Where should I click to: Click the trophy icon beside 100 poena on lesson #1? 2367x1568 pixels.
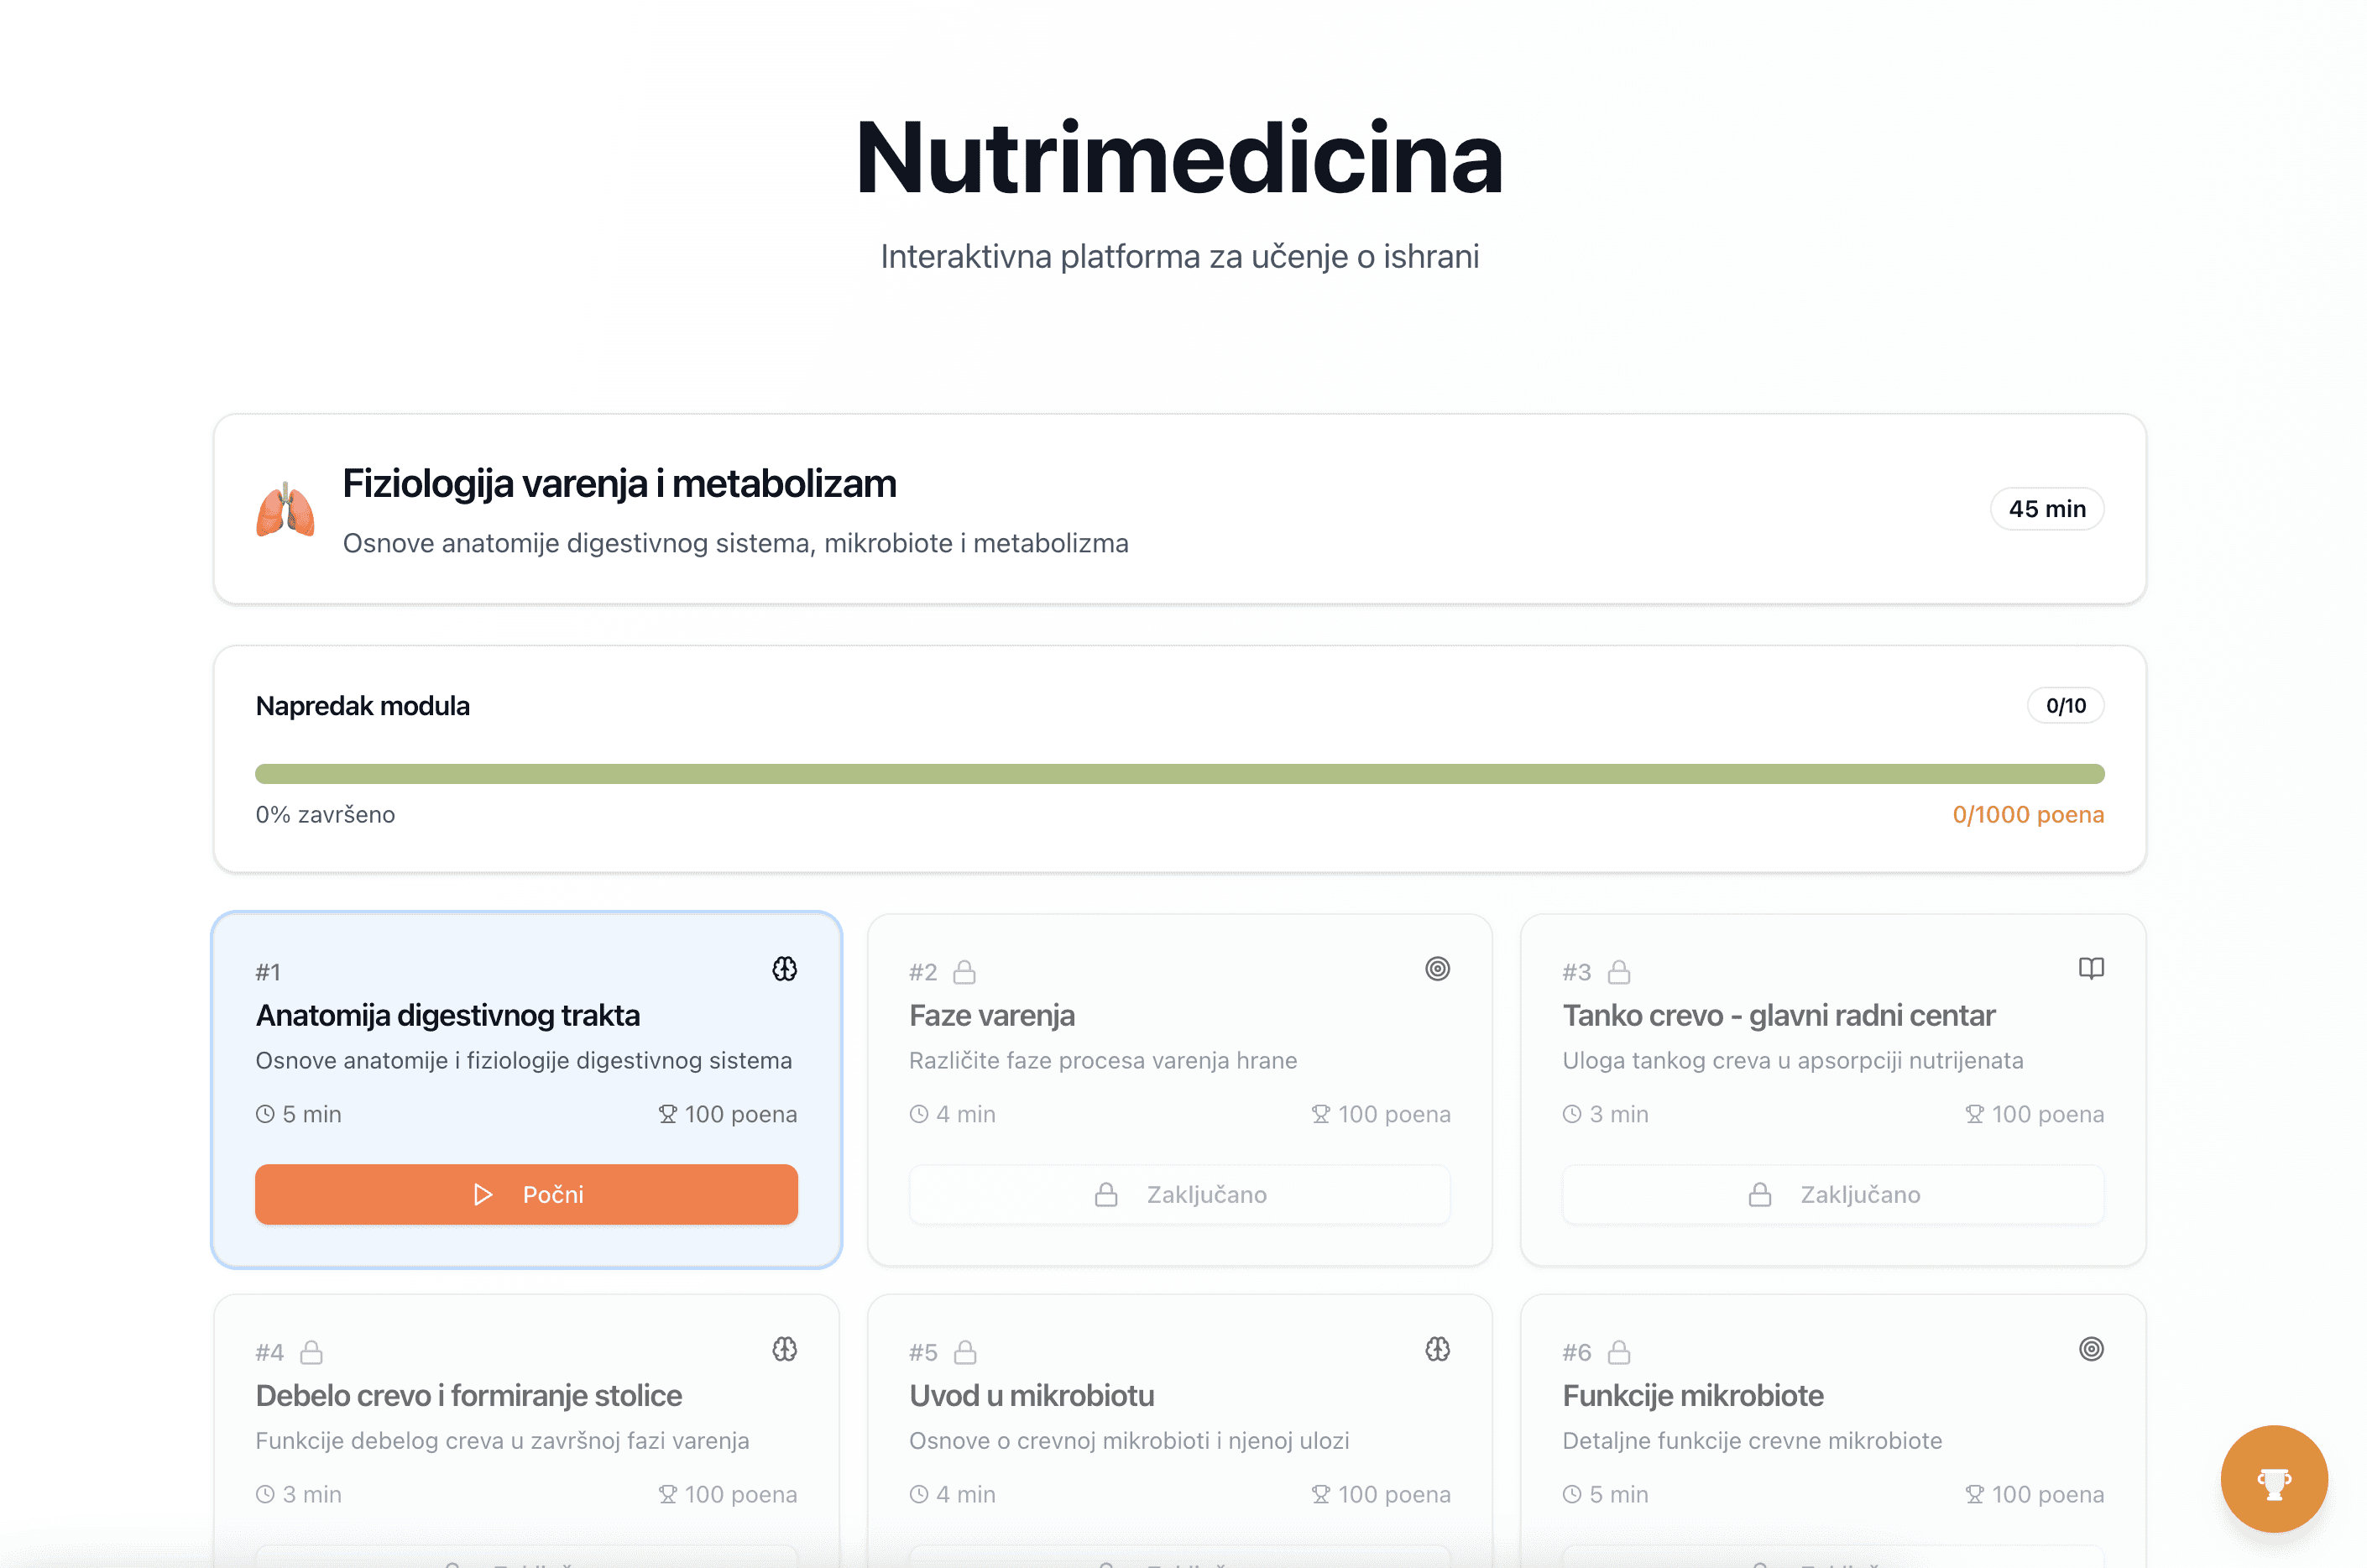(668, 1113)
